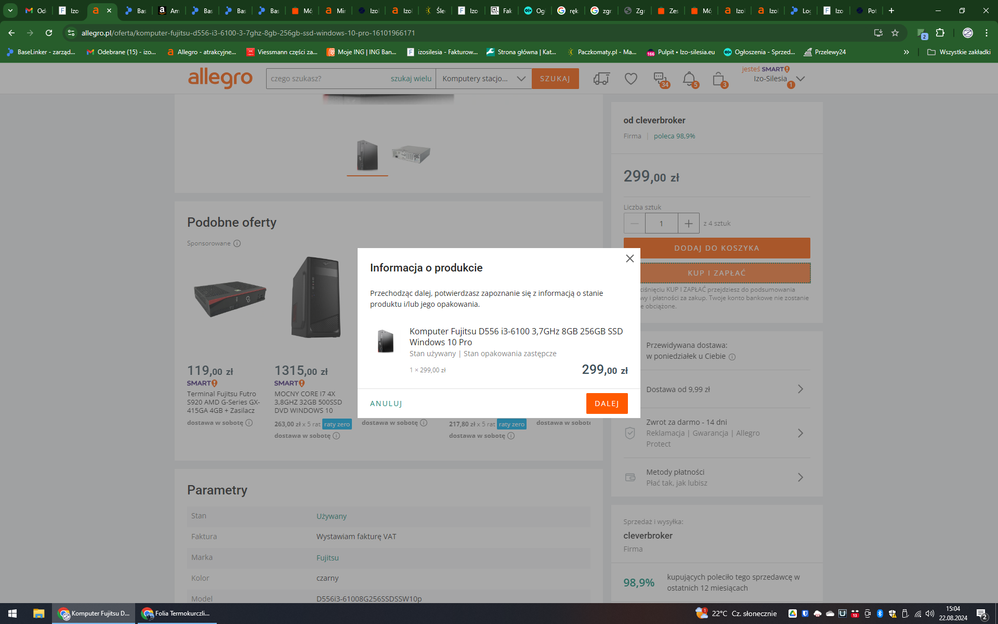Image resolution: width=998 pixels, height=624 pixels.
Task: Open messages icon with 34 badge
Action: point(660,79)
